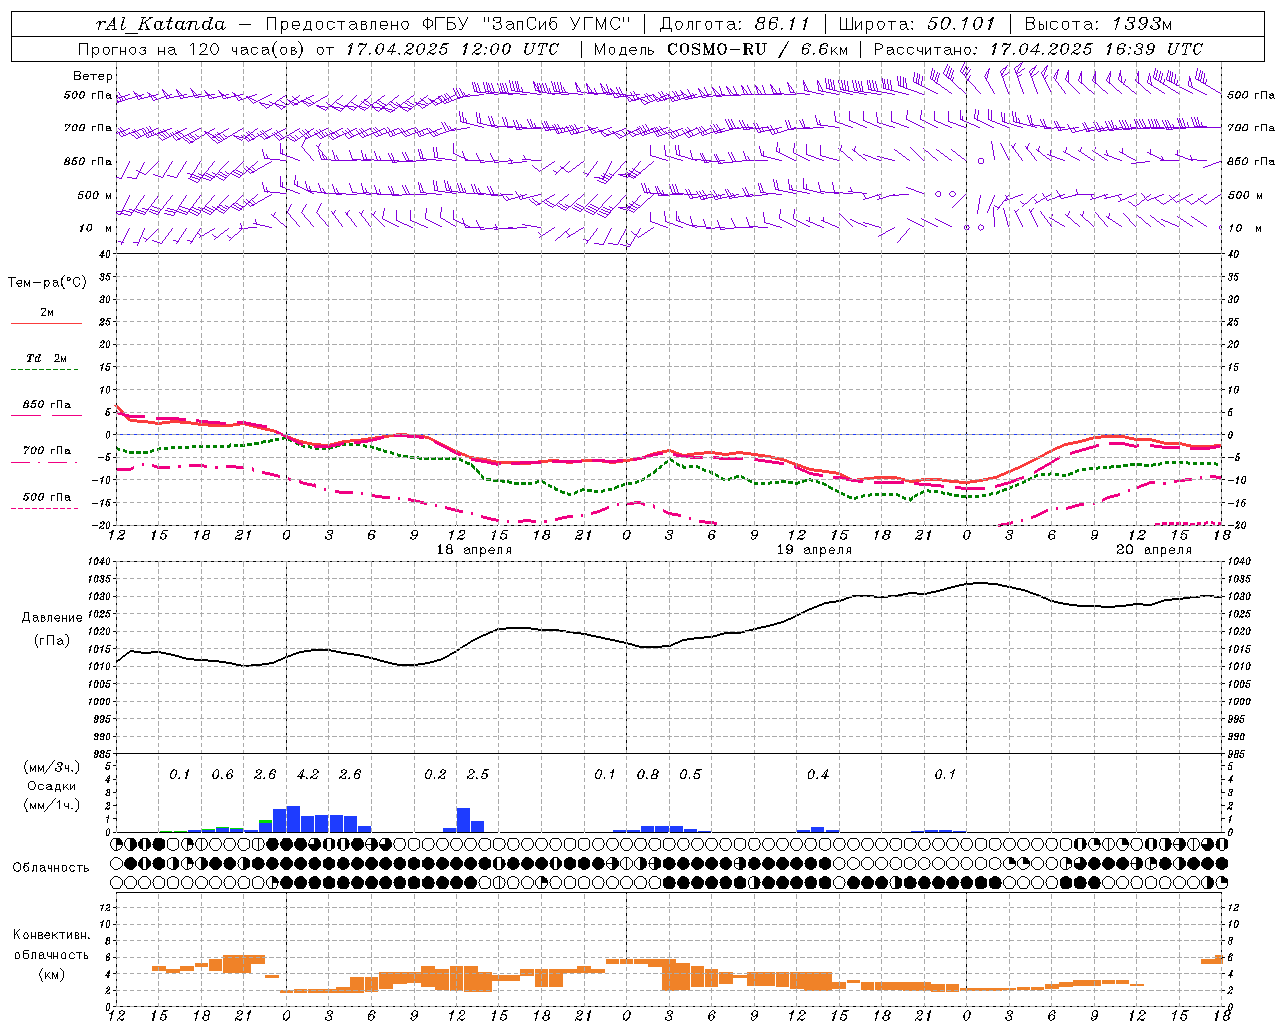The height and width of the screenshot is (1024, 1280).
Task: Click the 2м entry in the temperature legend
Action: click(47, 313)
